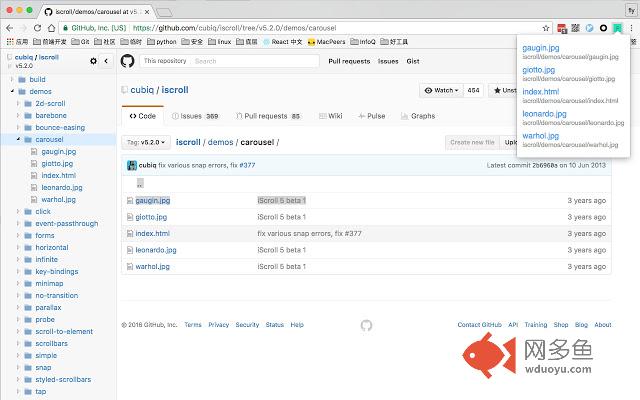
Task: Open Octotree settings gear icon
Action: click(x=93, y=61)
